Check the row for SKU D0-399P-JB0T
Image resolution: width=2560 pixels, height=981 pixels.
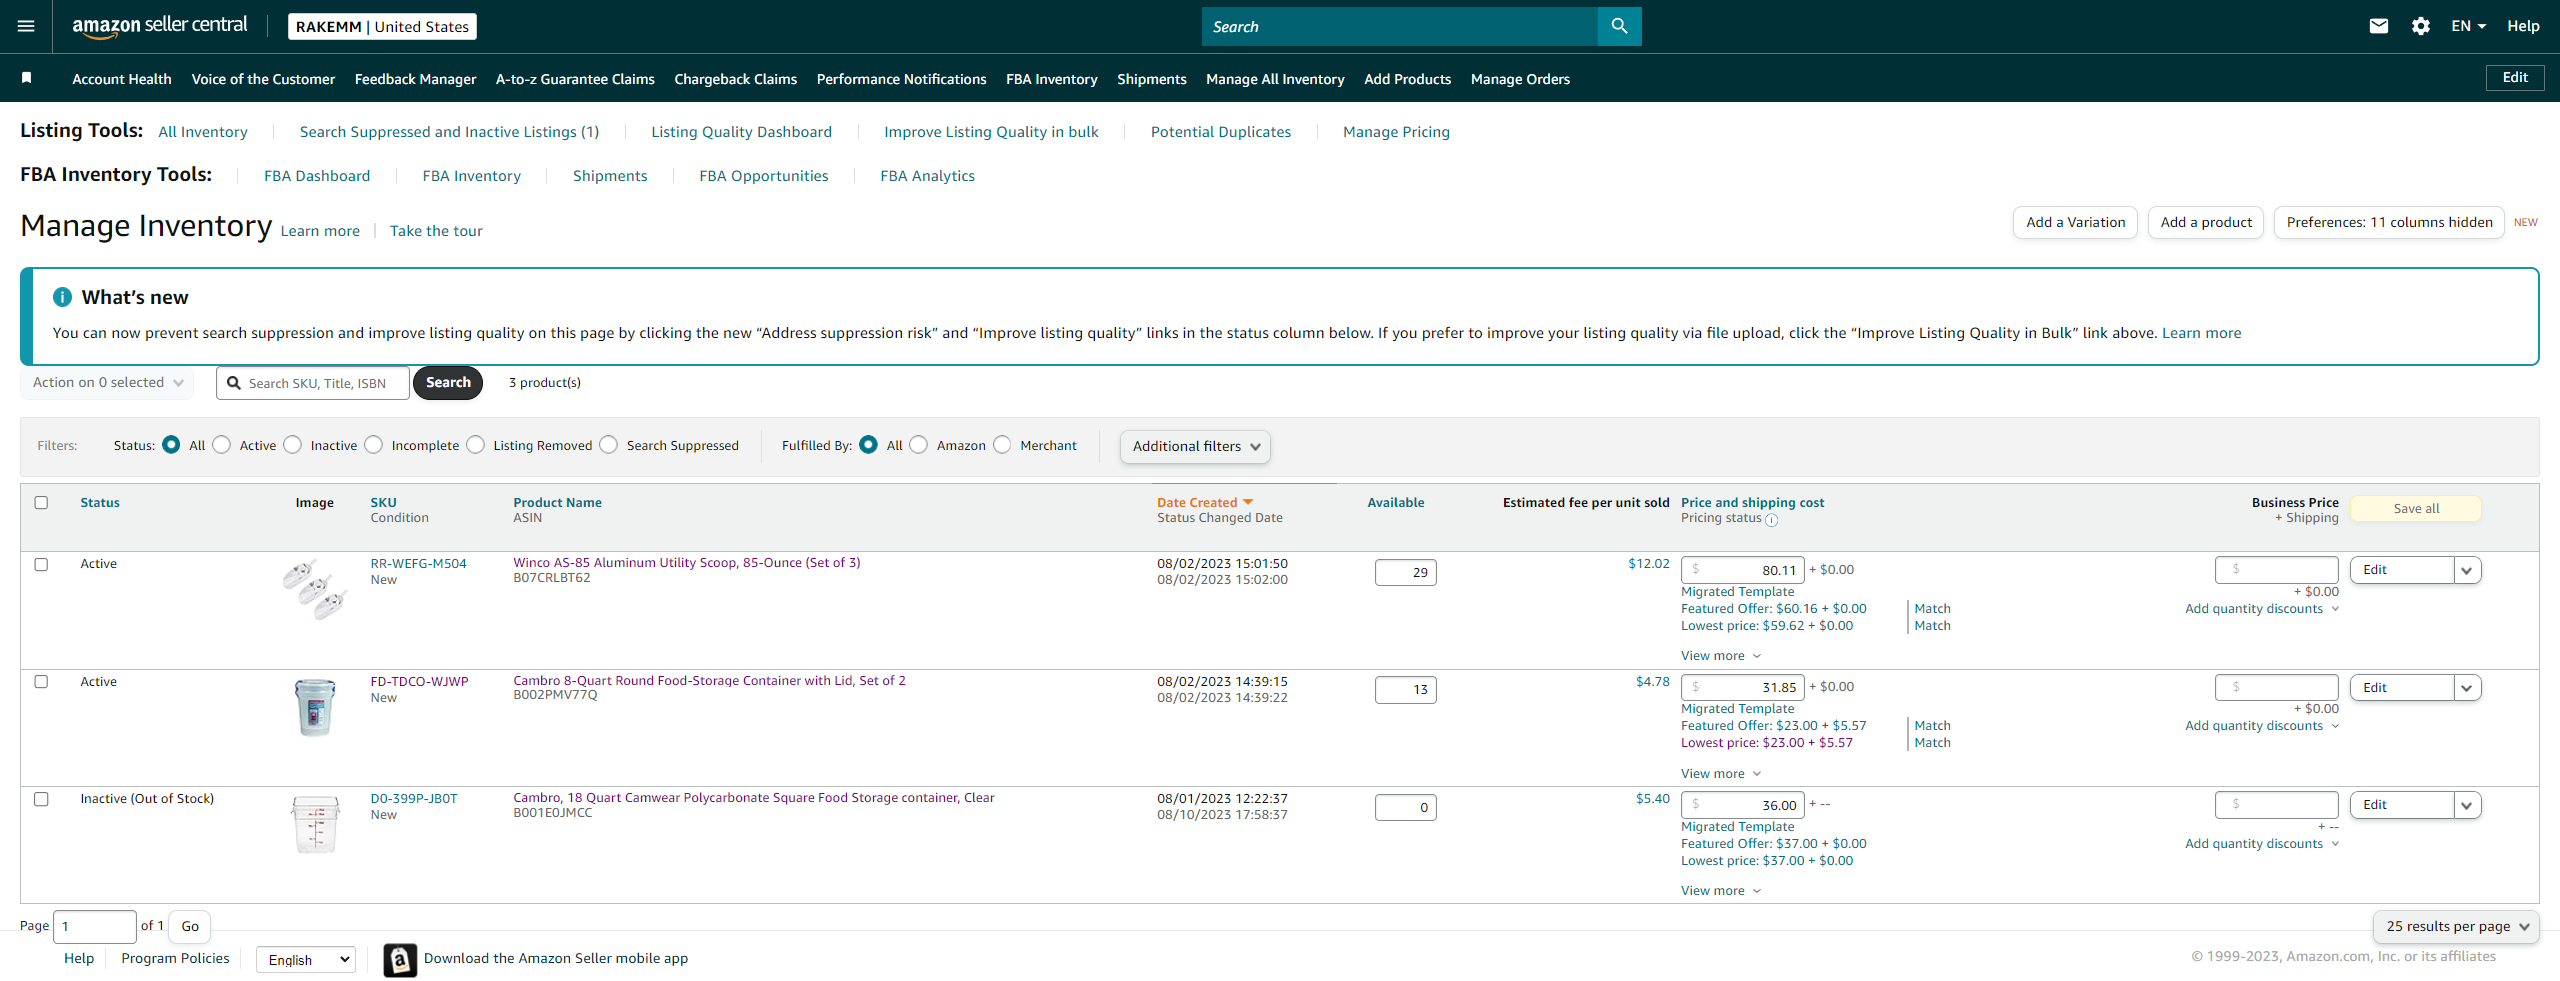[x=41, y=798]
